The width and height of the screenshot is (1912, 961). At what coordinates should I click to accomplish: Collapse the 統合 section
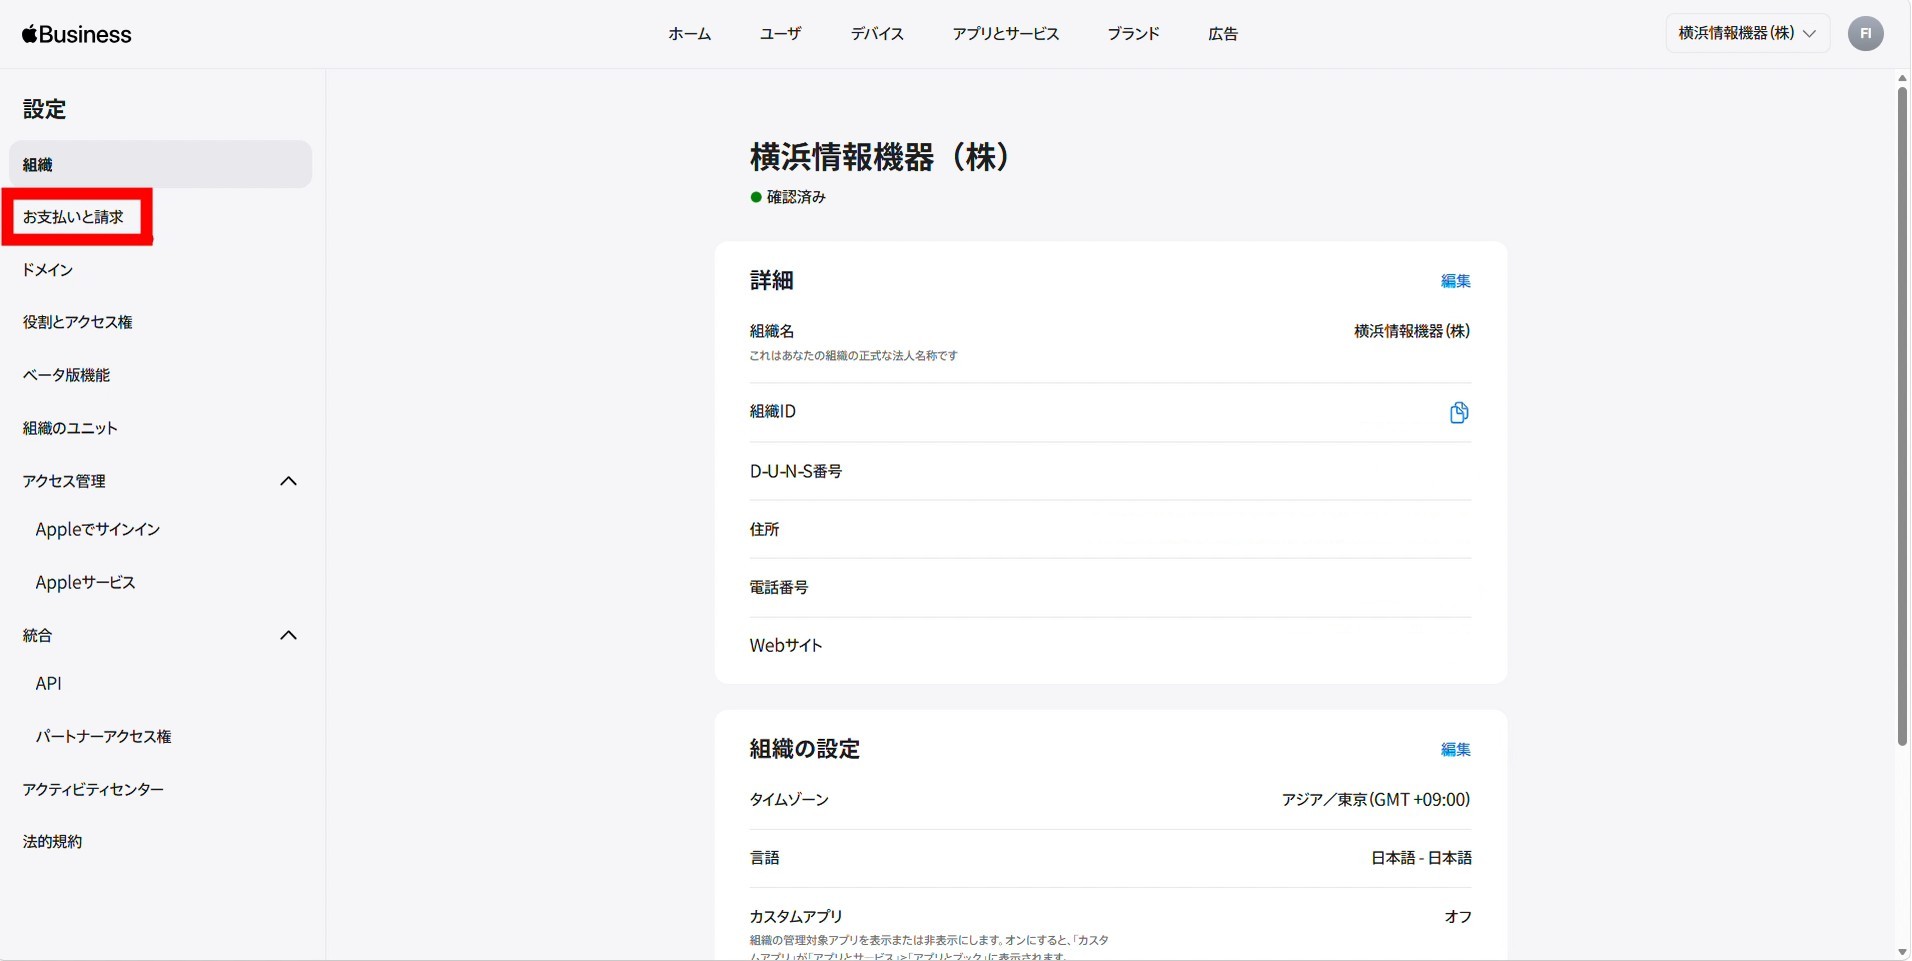(x=289, y=635)
